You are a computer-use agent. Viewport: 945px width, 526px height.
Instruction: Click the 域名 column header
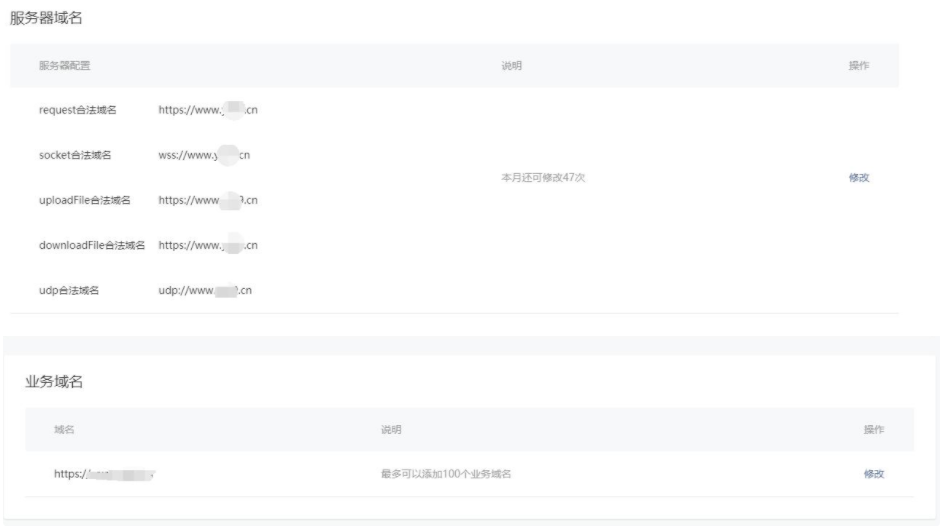pos(64,429)
